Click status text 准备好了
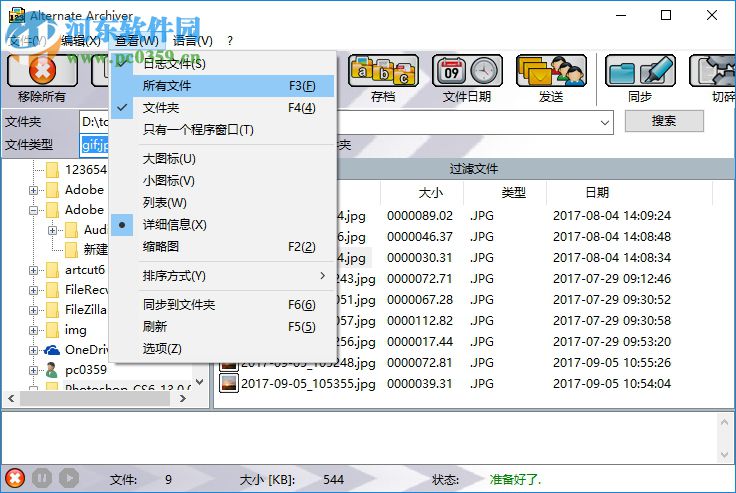Viewport: 736px width, 493px height. tap(515, 479)
